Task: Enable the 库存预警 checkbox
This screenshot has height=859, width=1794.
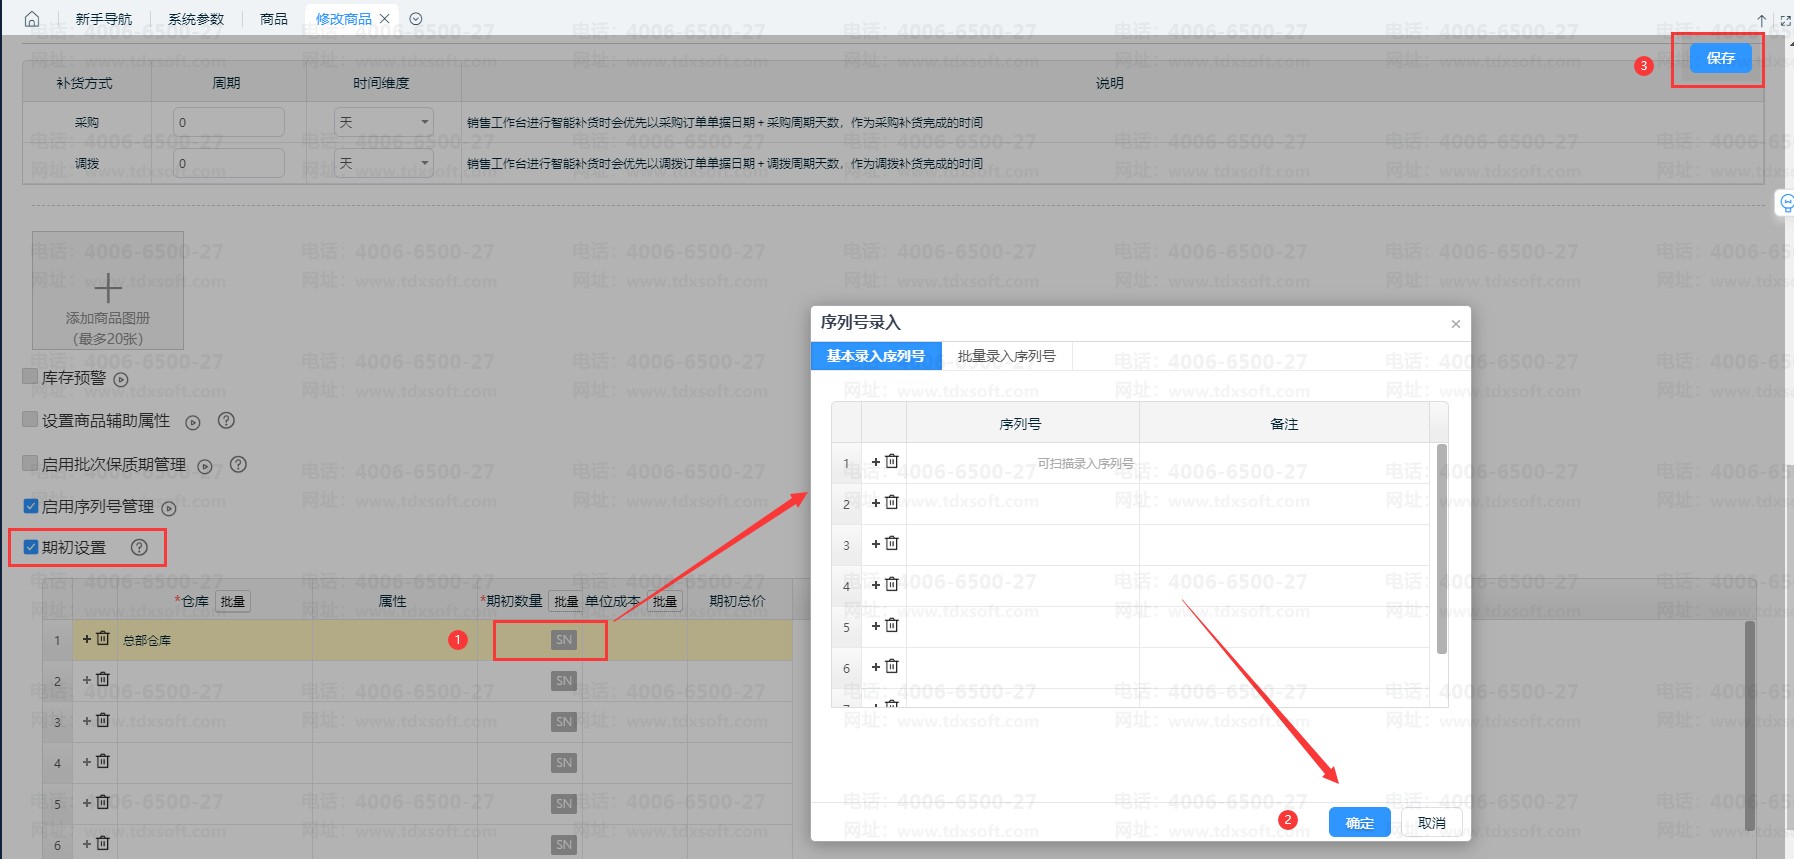Action: tap(30, 377)
